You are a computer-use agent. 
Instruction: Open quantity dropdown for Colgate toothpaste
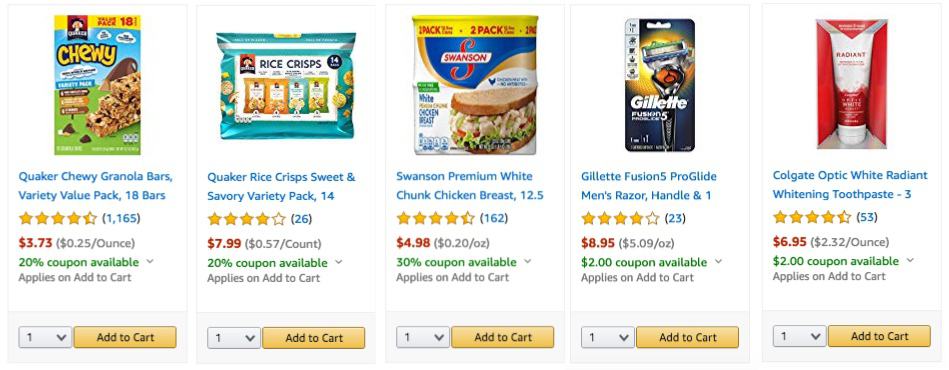pos(800,336)
